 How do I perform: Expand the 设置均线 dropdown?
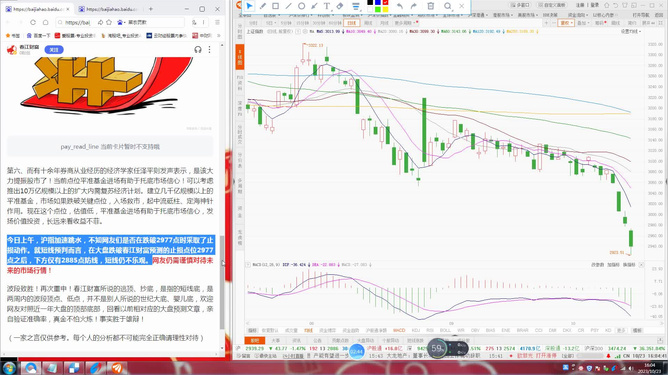(x=631, y=32)
